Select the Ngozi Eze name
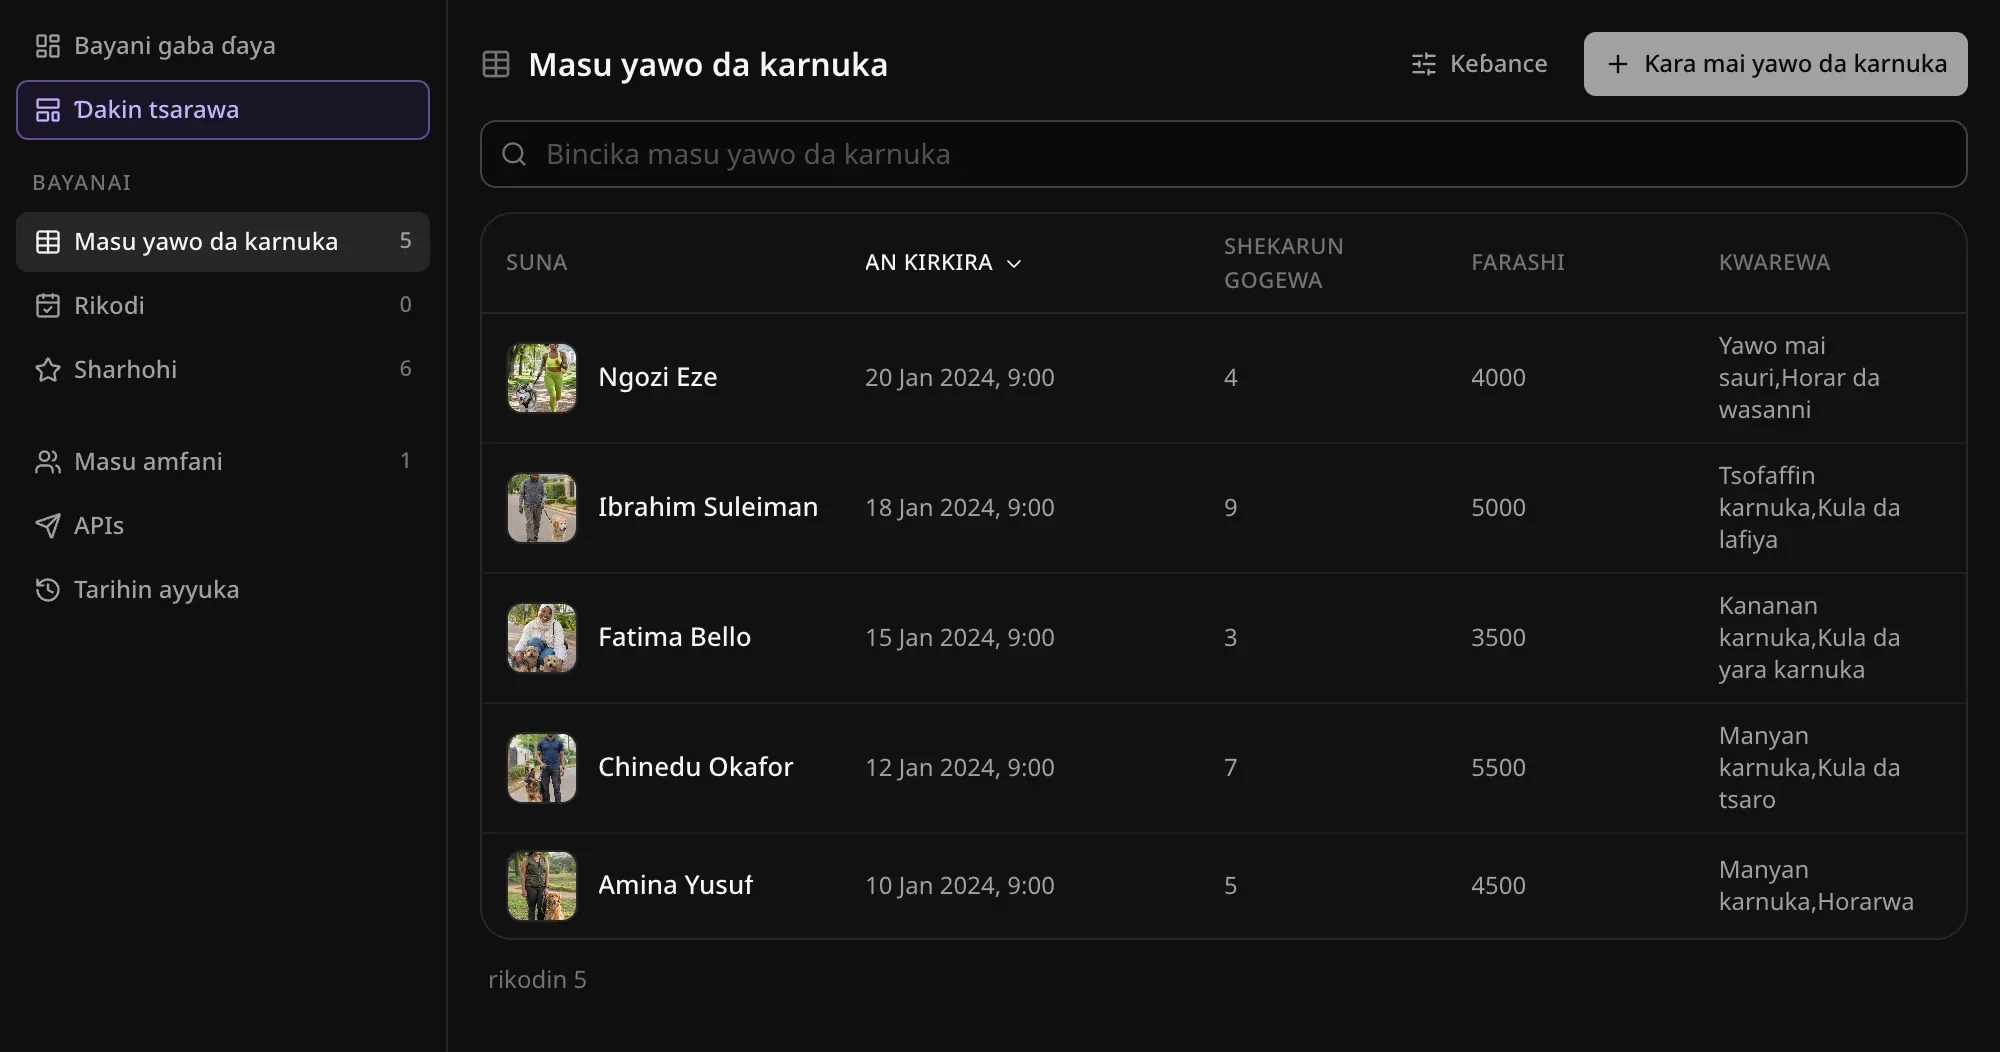Viewport: 2000px width, 1052px height. (x=658, y=378)
